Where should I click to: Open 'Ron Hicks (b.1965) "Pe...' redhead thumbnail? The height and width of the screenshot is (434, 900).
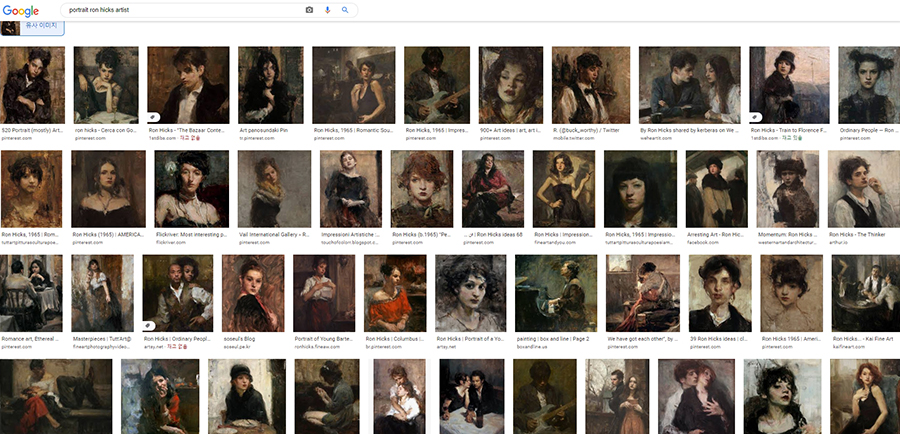[422, 189]
